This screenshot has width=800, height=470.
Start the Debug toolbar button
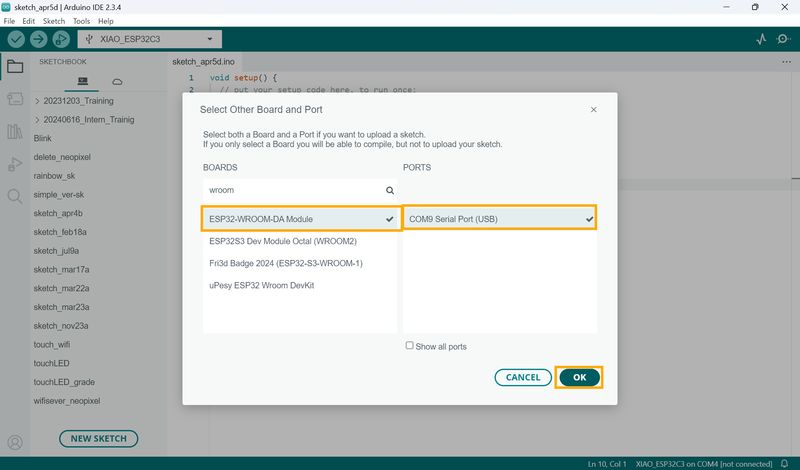click(61, 39)
